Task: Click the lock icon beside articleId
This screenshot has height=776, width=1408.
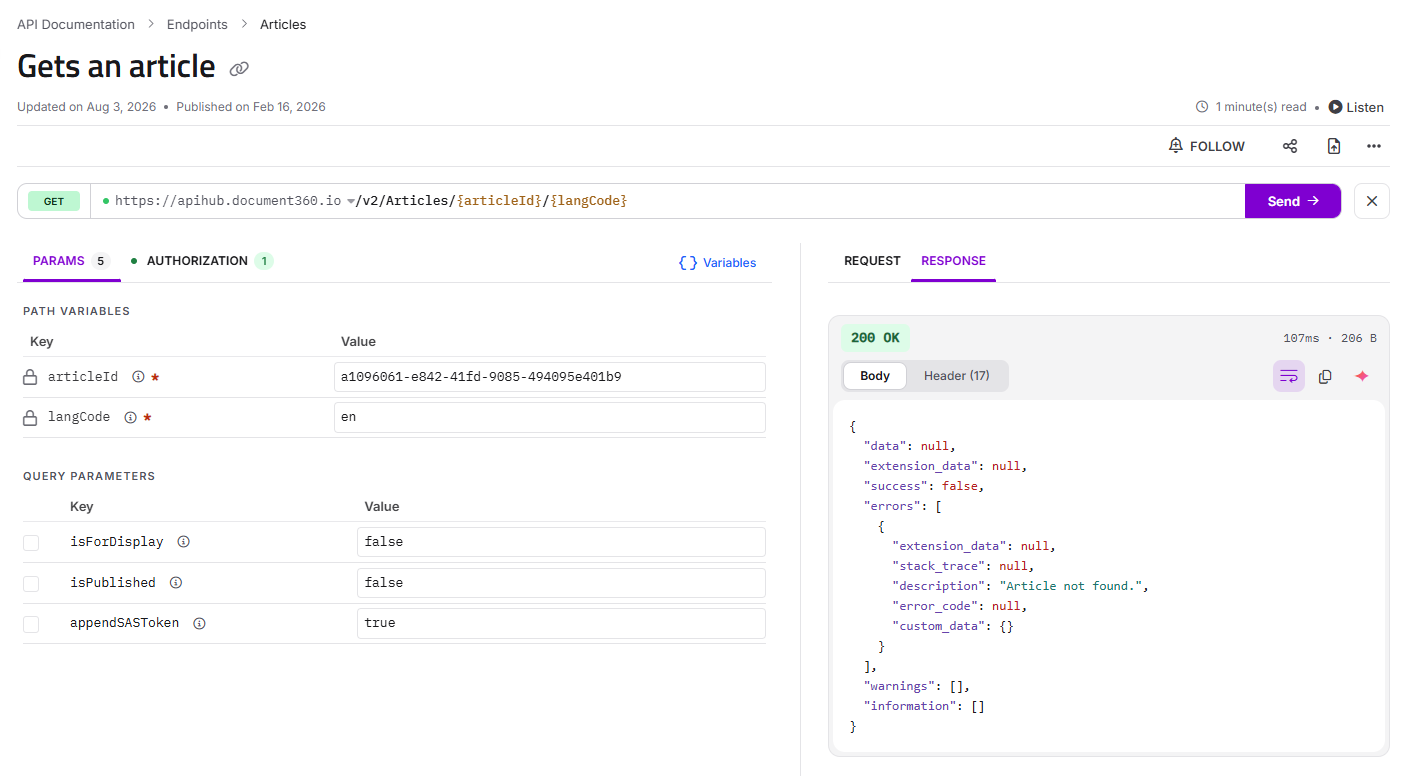Action: (x=31, y=377)
